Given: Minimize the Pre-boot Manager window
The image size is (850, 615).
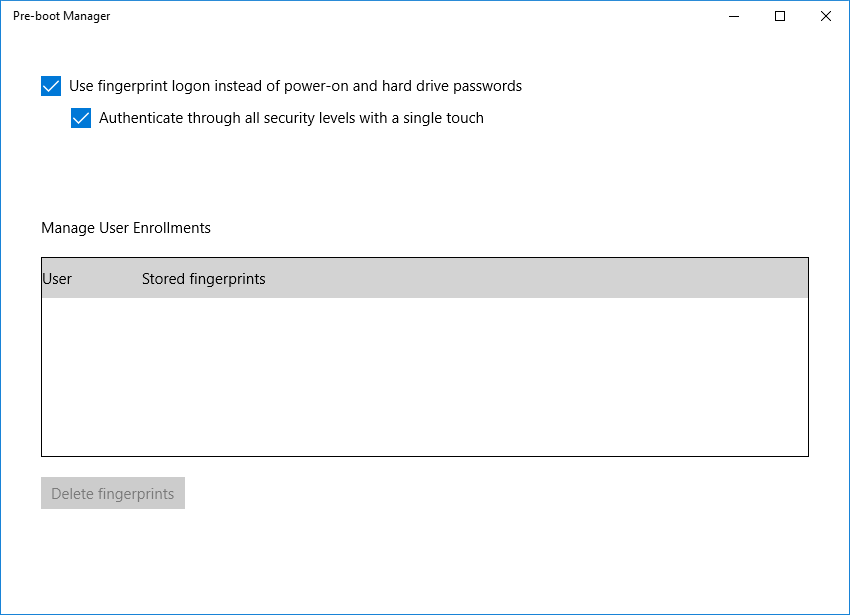Looking at the screenshot, I should pos(734,16).
